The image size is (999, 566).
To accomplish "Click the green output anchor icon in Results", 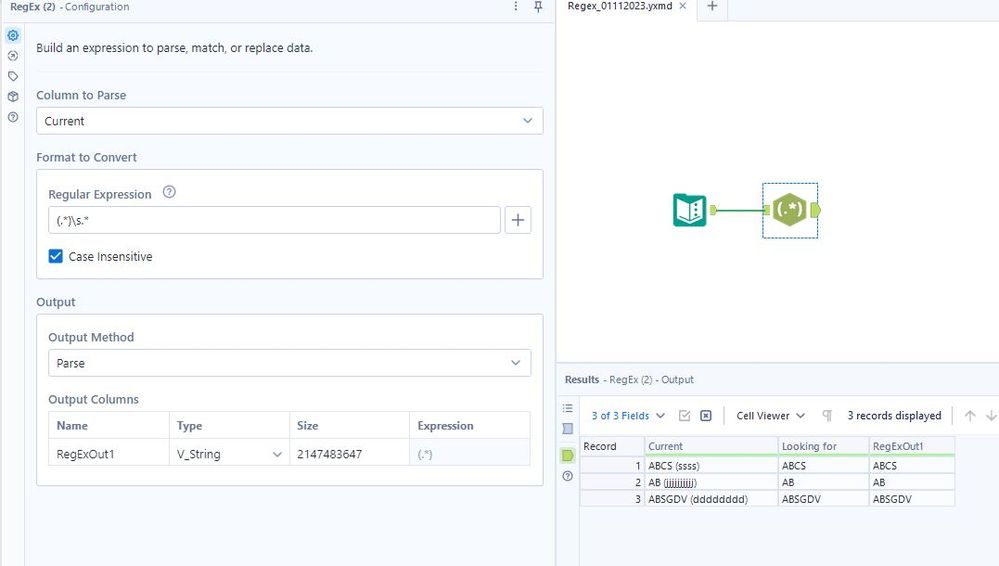I will tap(568, 455).
